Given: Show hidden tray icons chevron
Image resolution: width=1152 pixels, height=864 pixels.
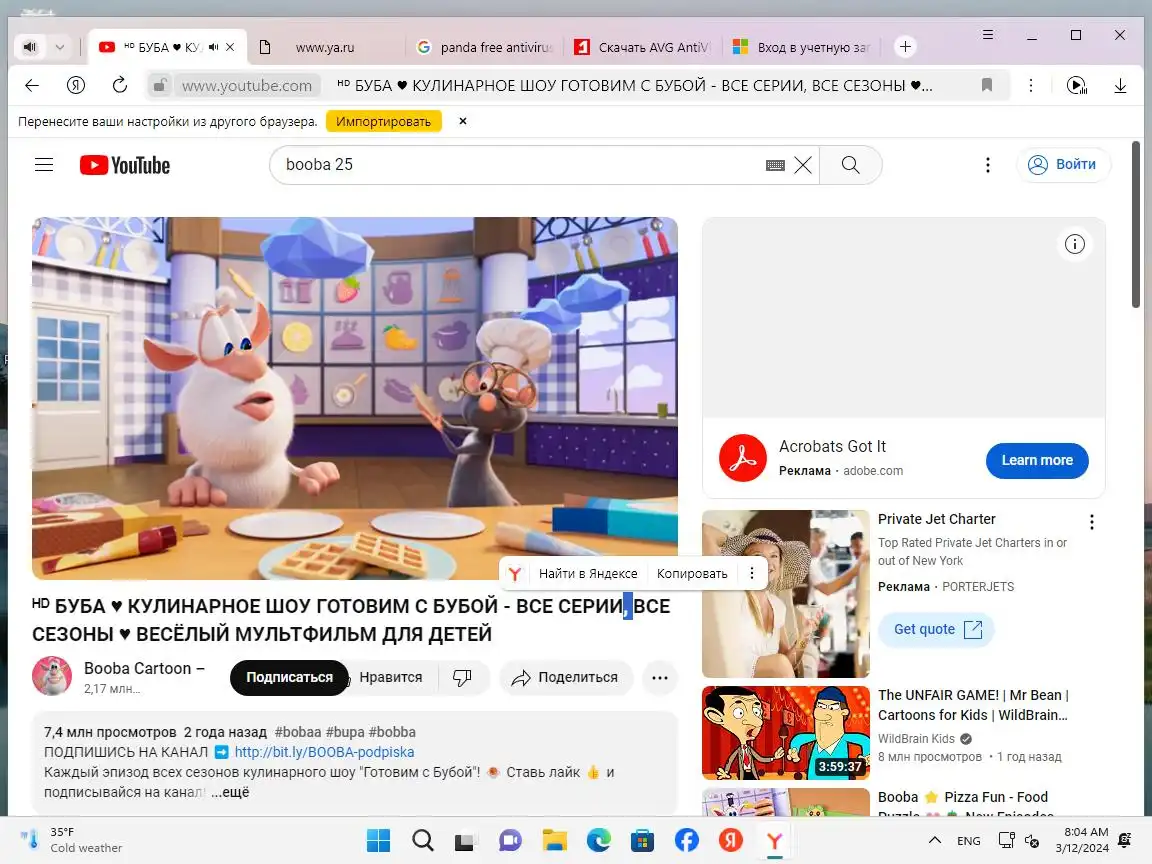Looking at the screenshot, I should click(935, 840).
